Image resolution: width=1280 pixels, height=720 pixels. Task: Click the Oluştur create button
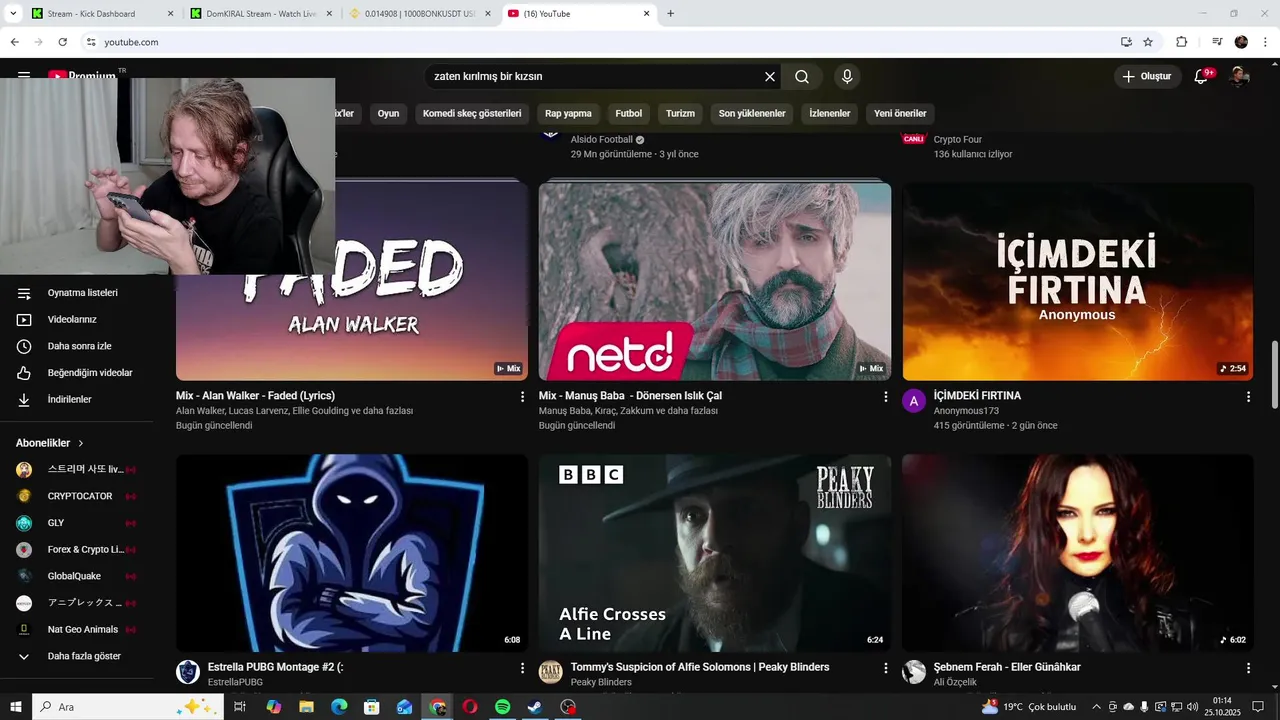(1147, 77)
